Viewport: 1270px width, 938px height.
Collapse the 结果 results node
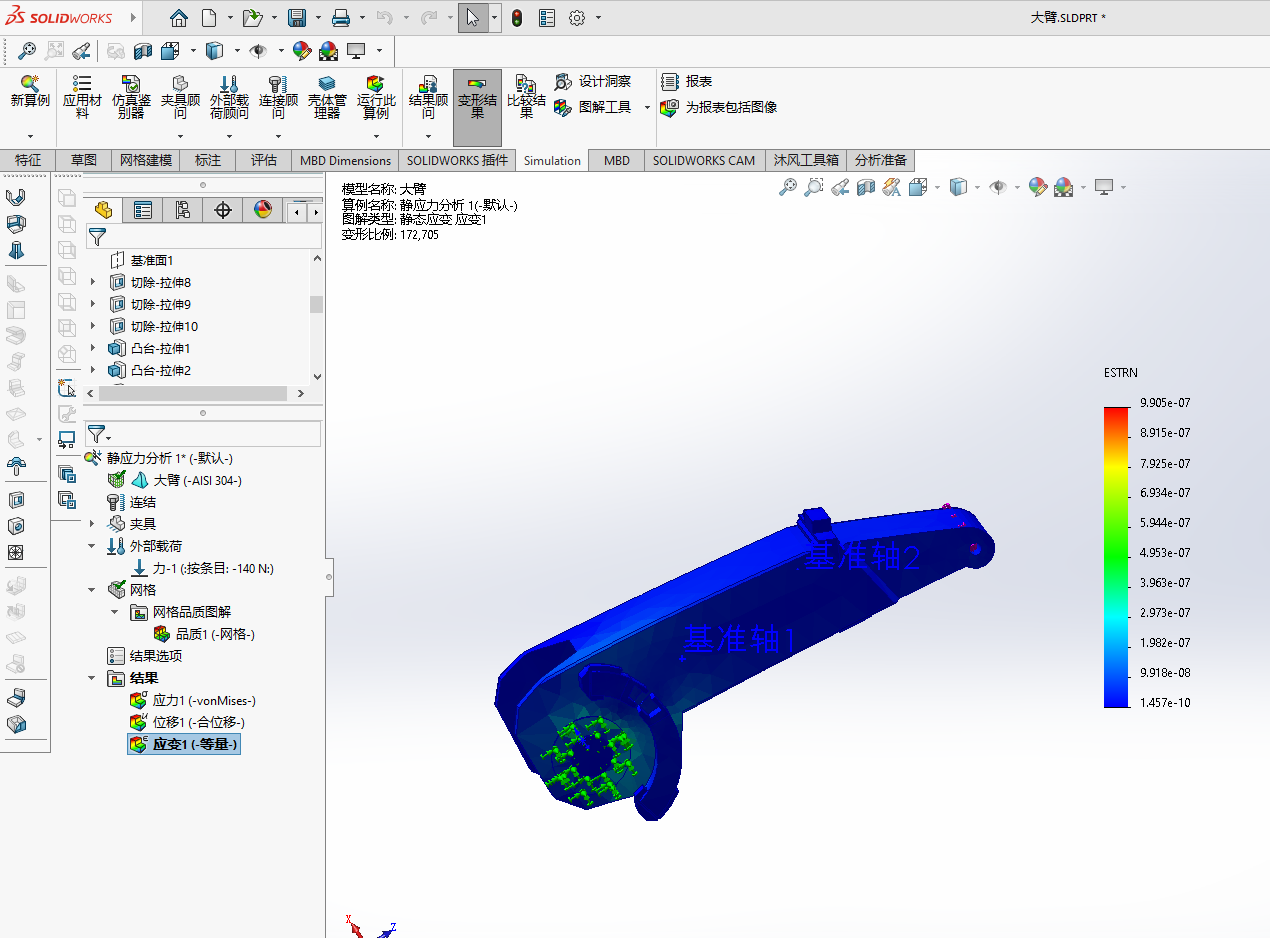(93, 678)
